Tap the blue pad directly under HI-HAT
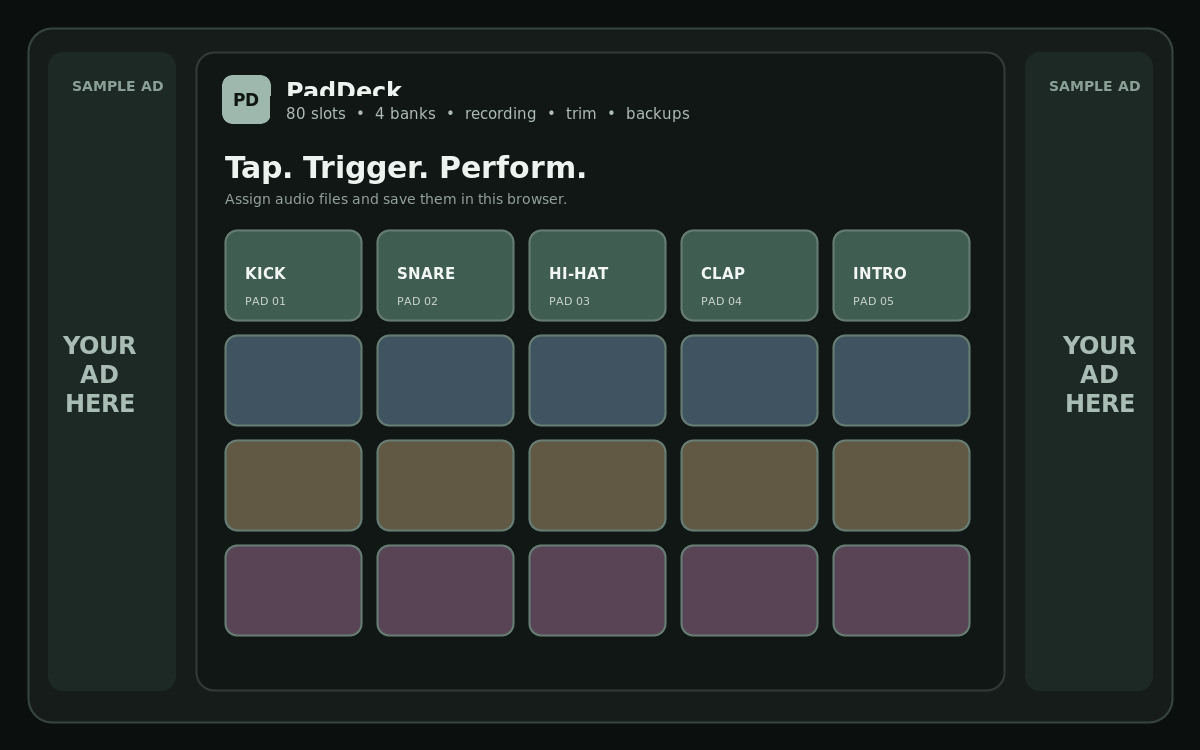Viewport: 1200px width, 750px height. pyautogui.click(x=597, y=380)
